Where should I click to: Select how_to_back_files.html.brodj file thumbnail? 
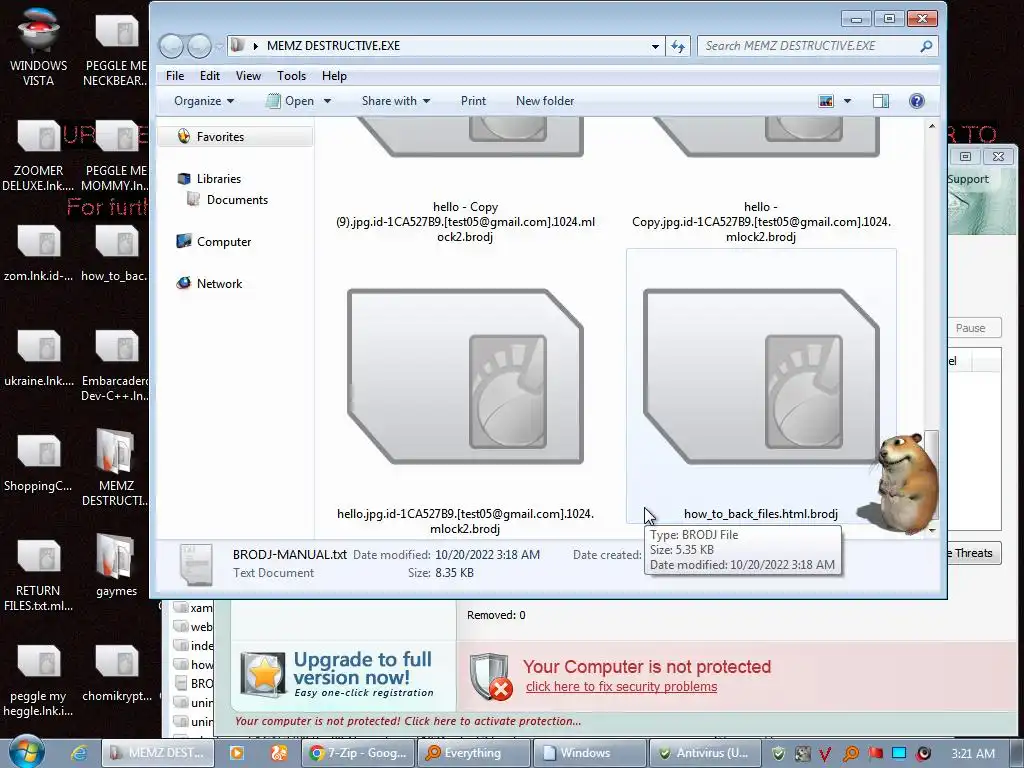coord(761,377)
